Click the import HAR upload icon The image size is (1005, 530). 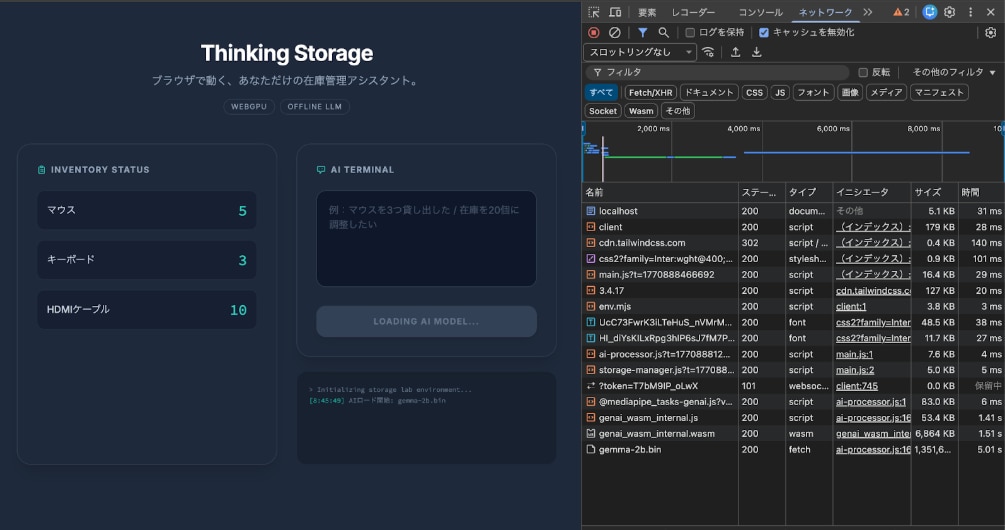coord(735,52)
